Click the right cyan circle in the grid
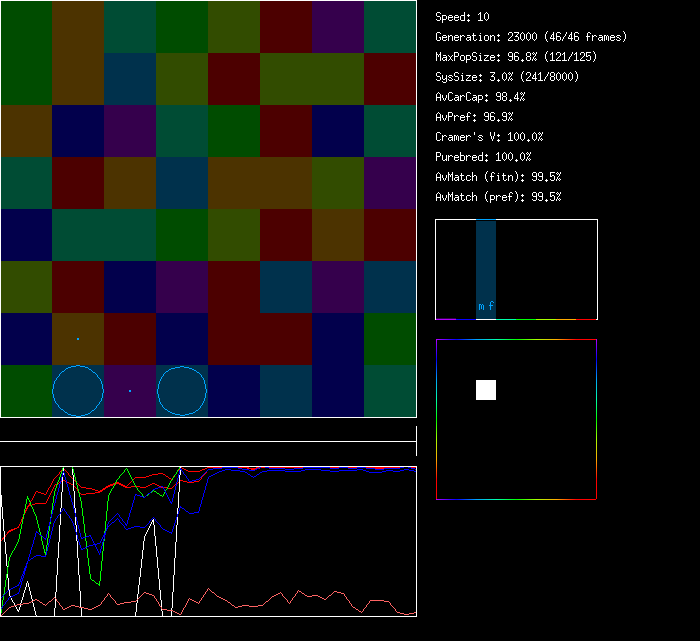The width and height of the screenshot is (700, 641). (x=182, y=391)
